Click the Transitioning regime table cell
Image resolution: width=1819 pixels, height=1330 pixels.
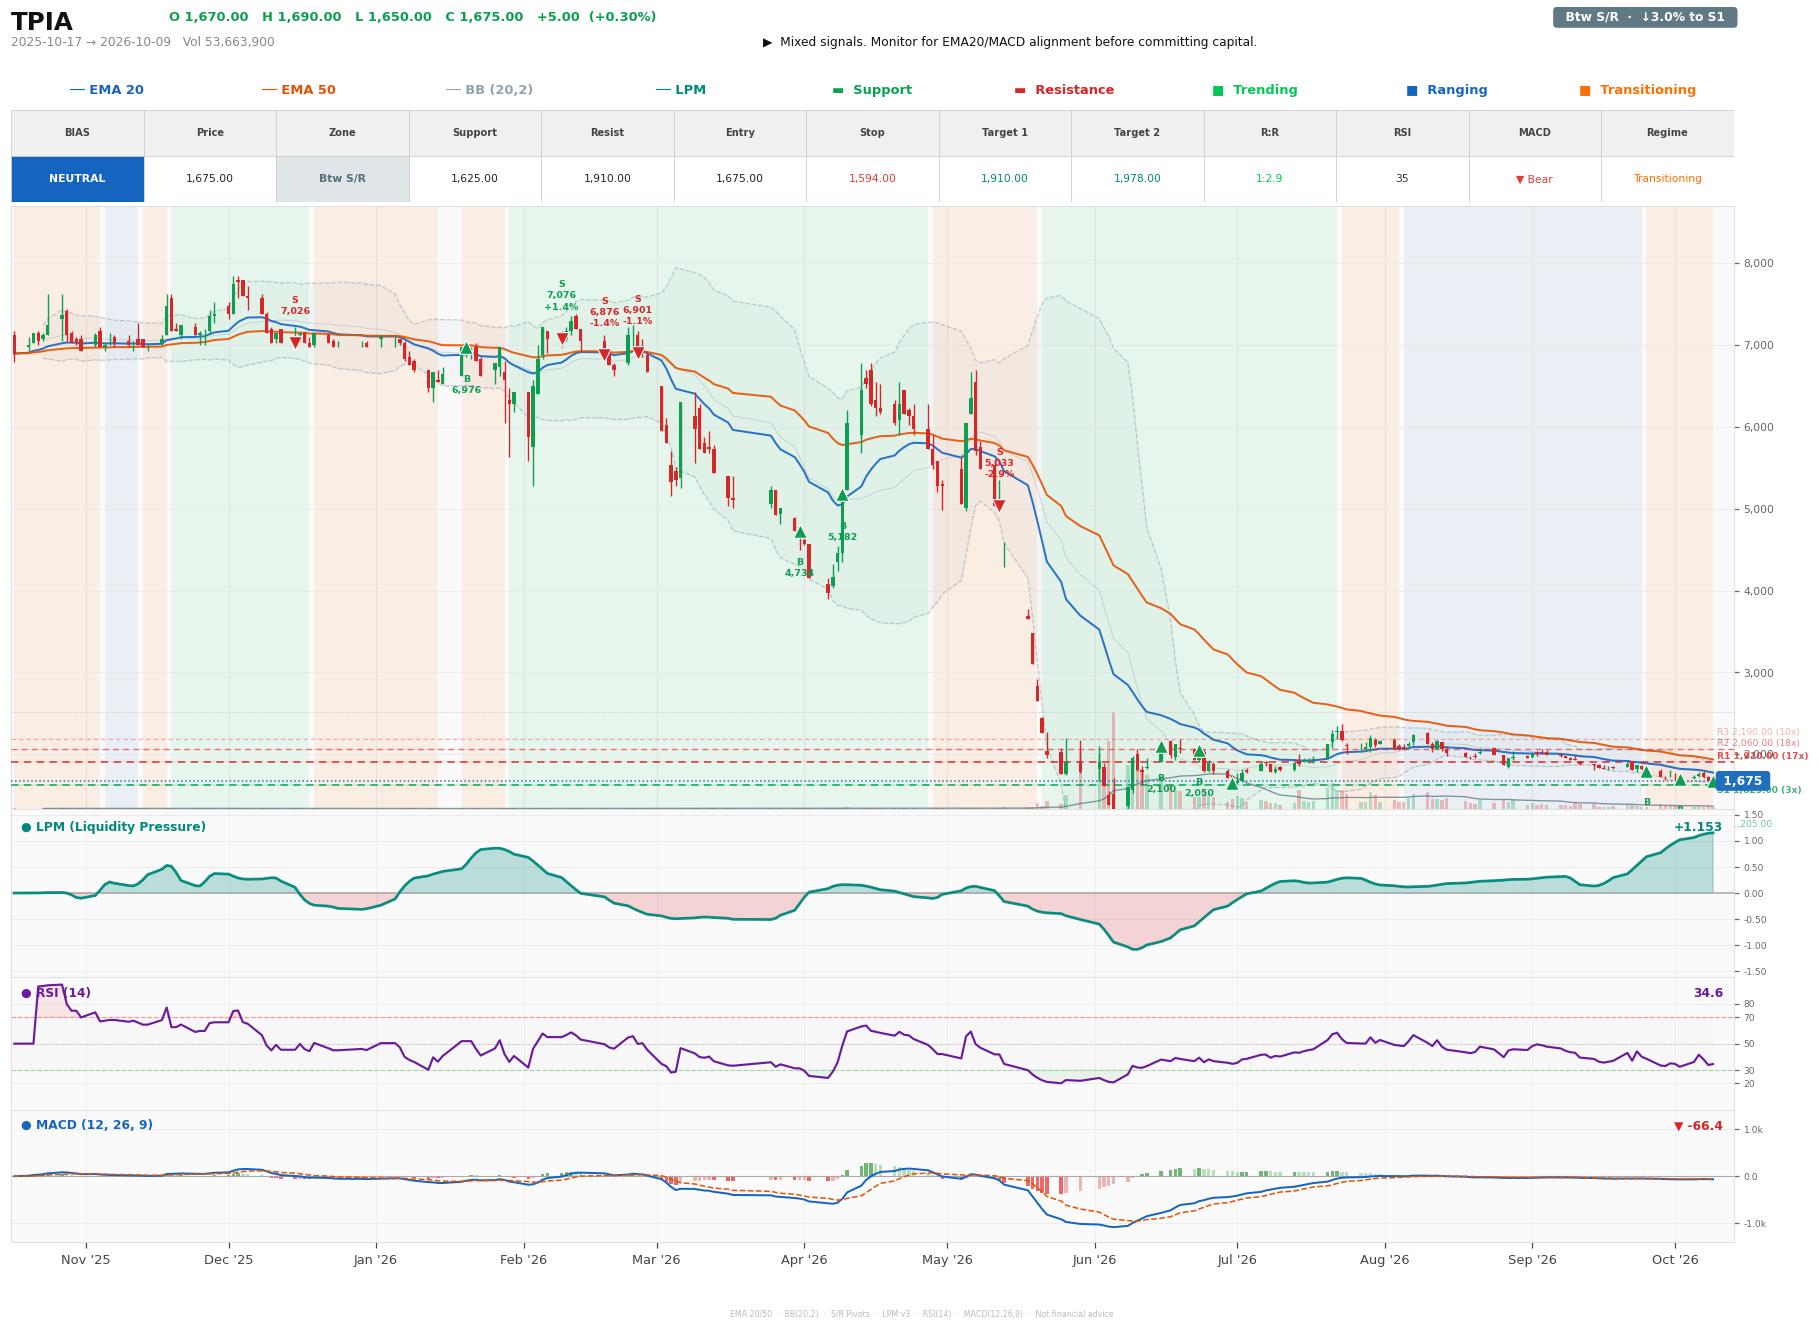pyautogui.click(x=1667, y=179)
